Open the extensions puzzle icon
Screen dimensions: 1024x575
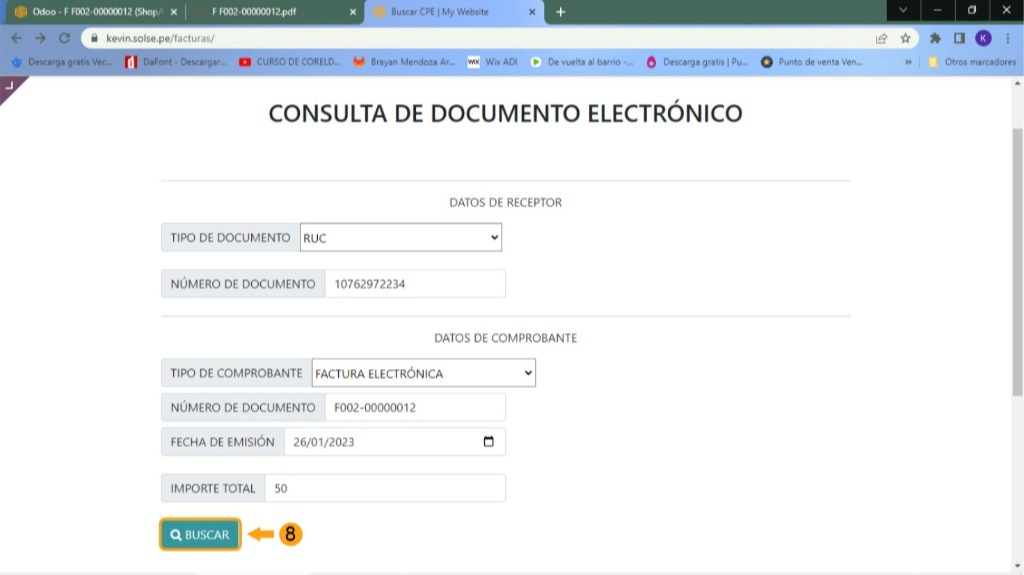936,38
